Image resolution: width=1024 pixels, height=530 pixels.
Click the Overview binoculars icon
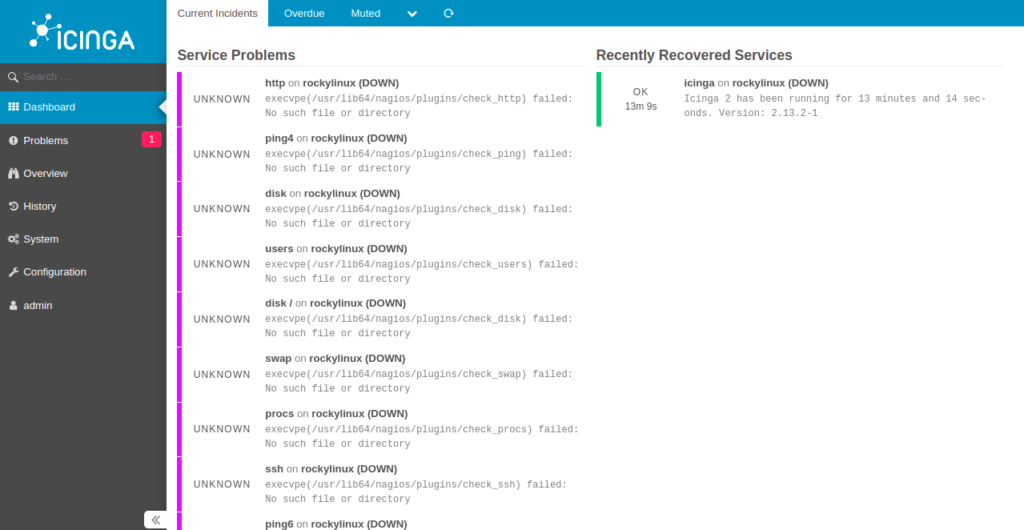(x=13, y=174)
